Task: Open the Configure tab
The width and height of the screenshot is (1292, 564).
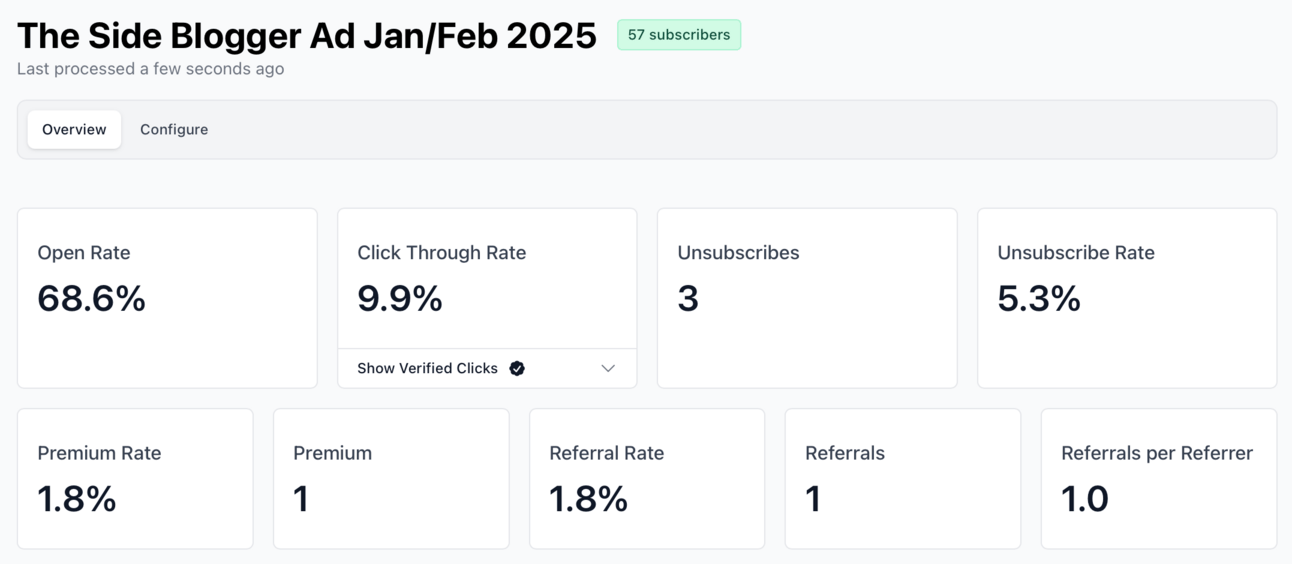Action: 174,130
